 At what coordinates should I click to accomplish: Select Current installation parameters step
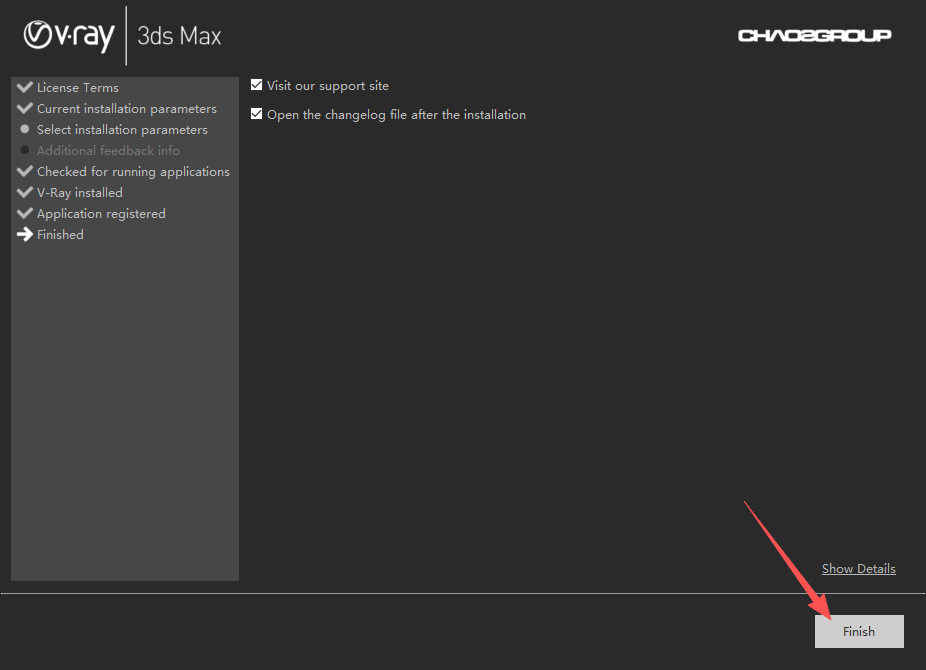coord(126,109)
